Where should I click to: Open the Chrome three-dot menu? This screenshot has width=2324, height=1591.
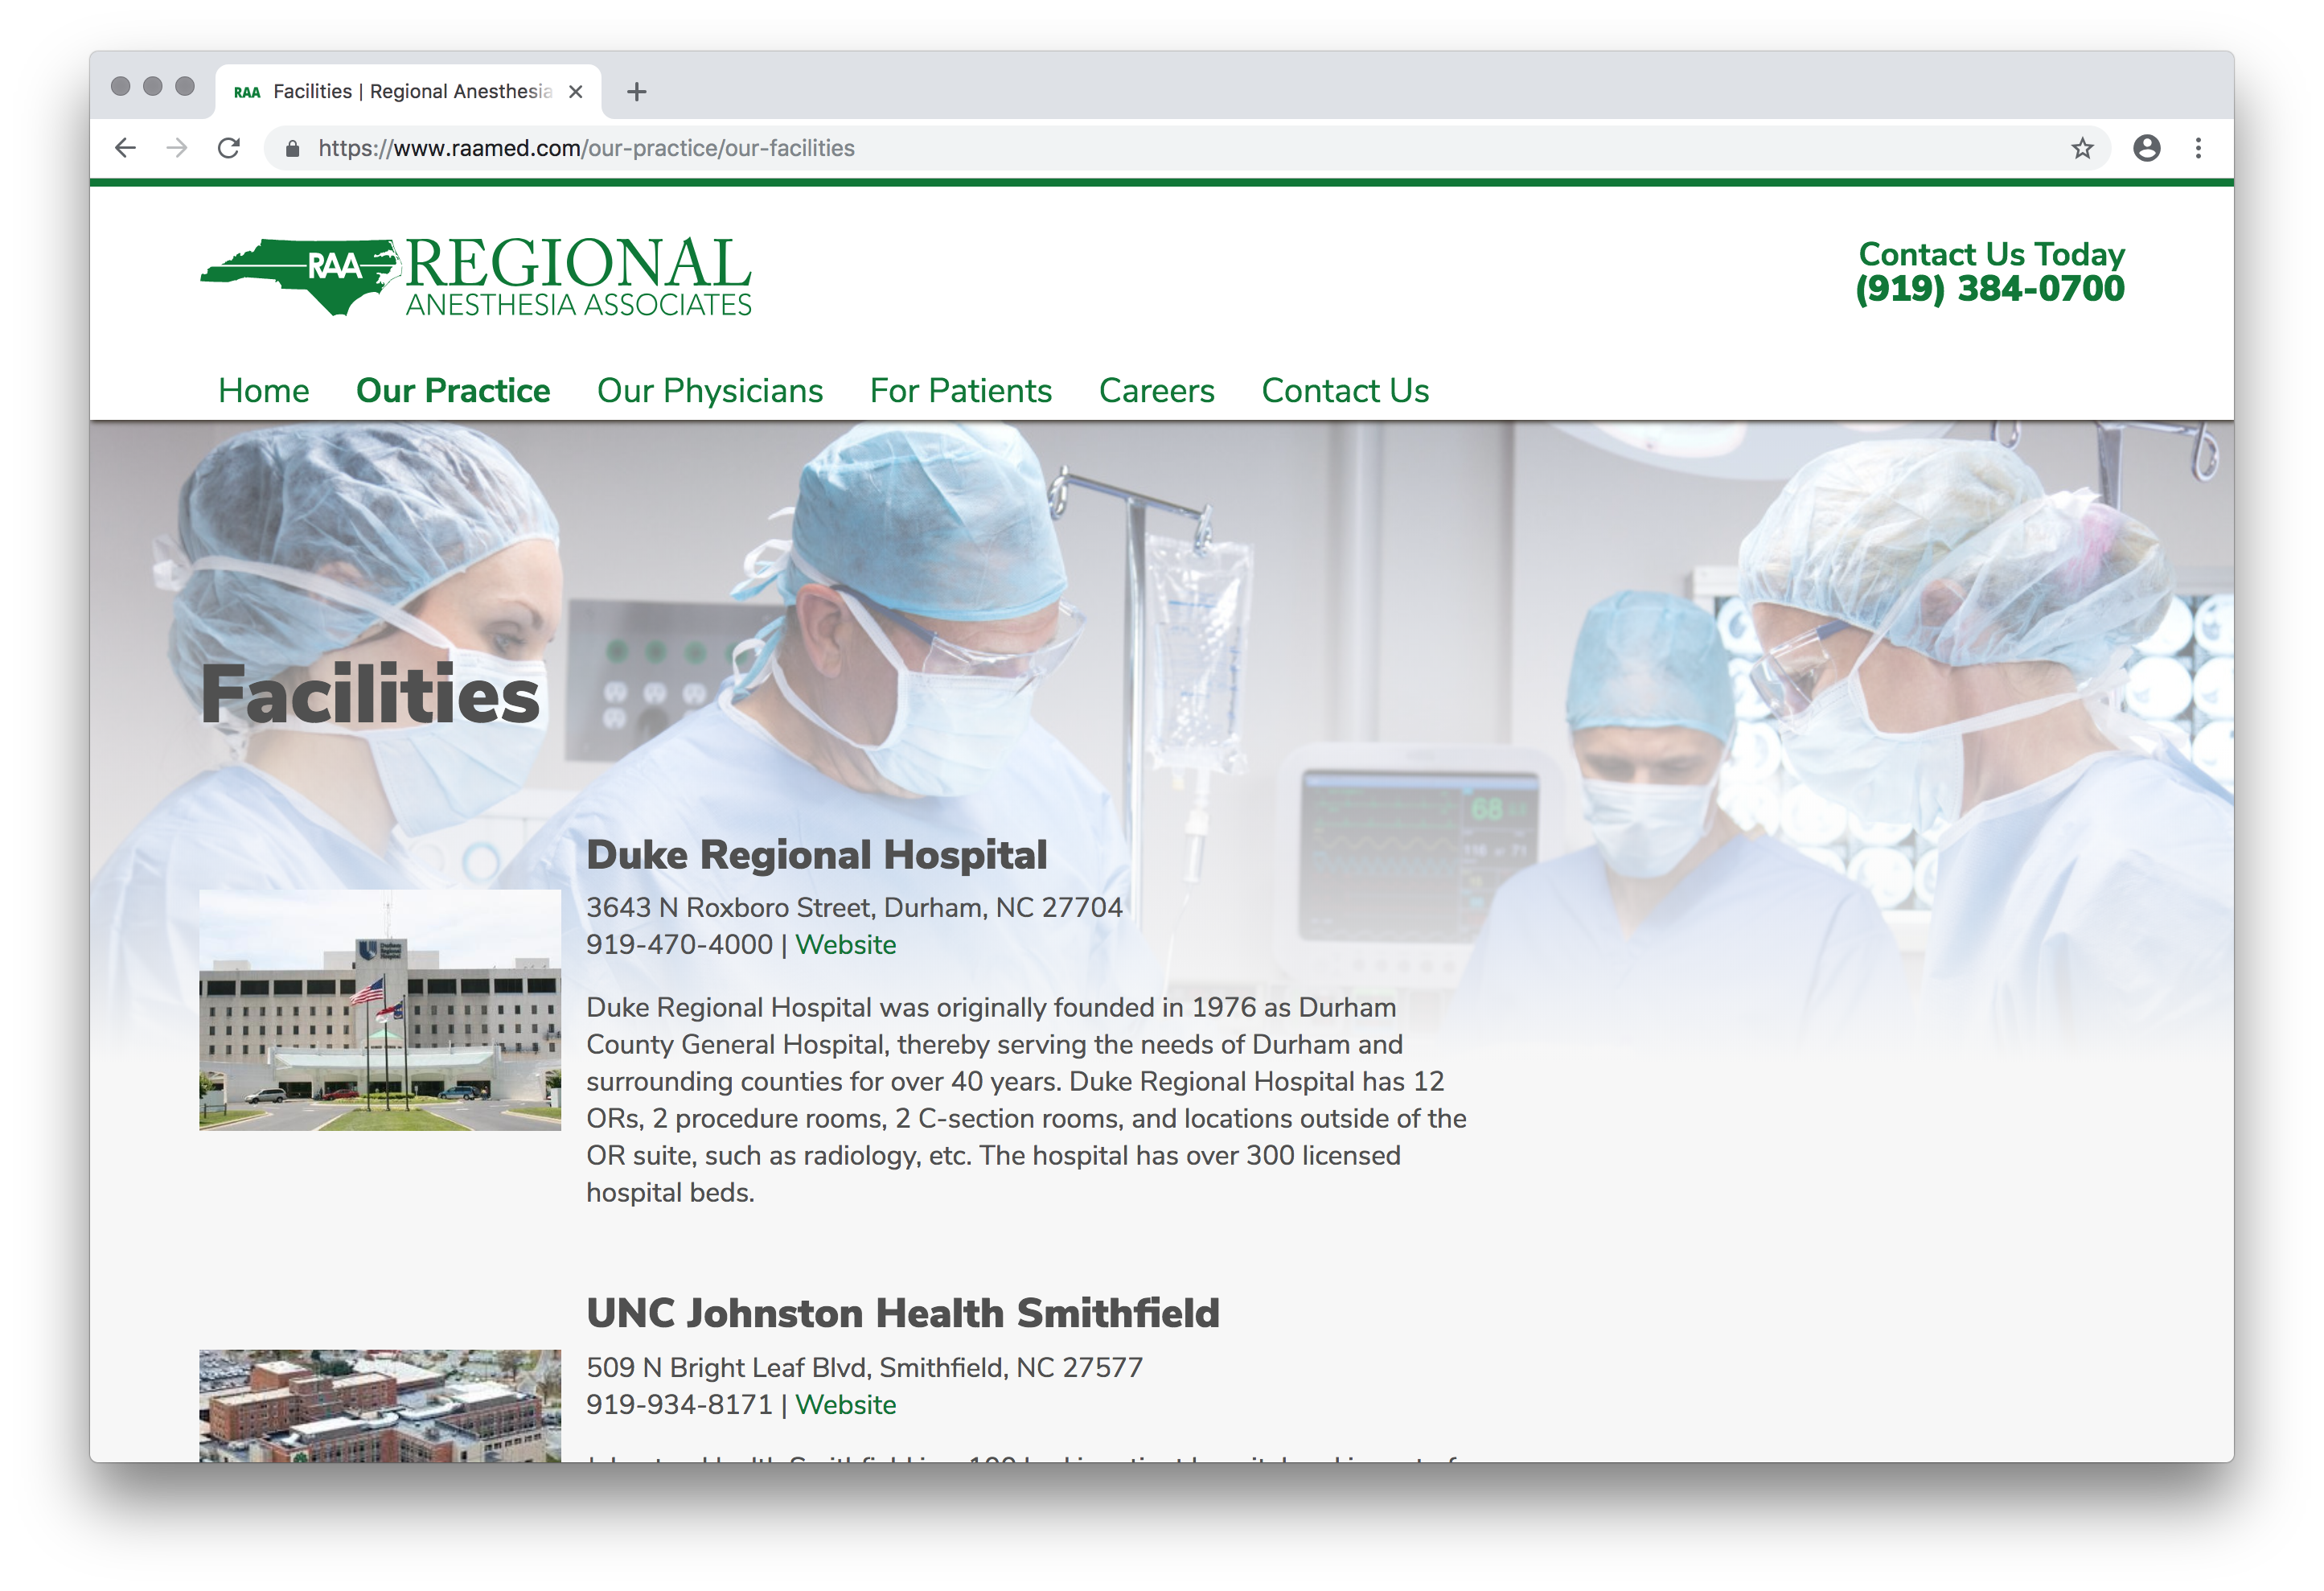pos(2198,148)
